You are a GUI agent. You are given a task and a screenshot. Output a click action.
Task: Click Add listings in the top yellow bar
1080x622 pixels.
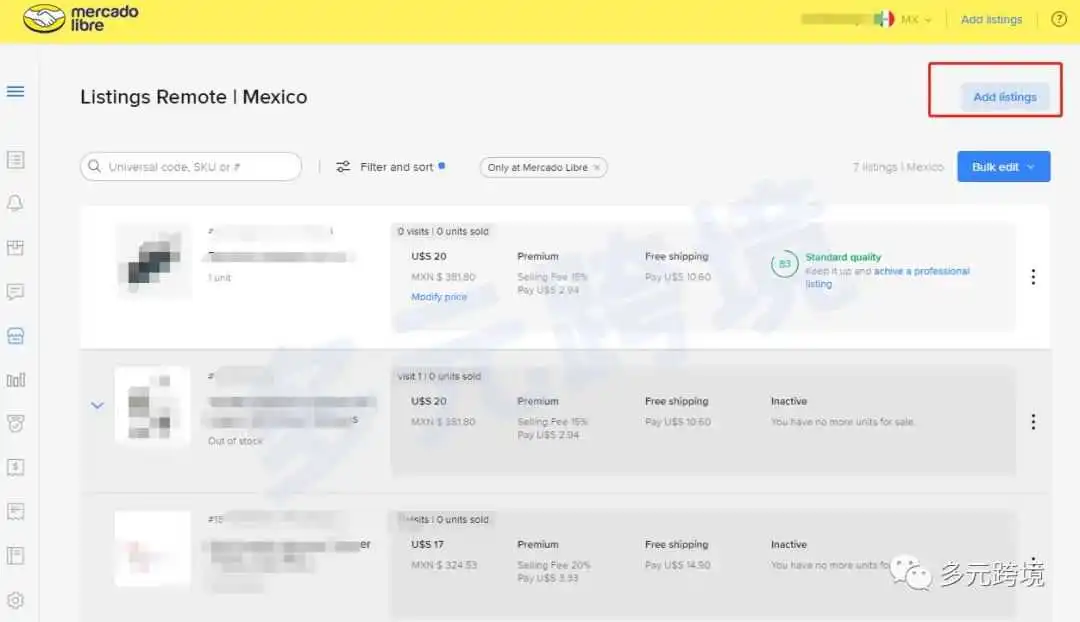991,19
